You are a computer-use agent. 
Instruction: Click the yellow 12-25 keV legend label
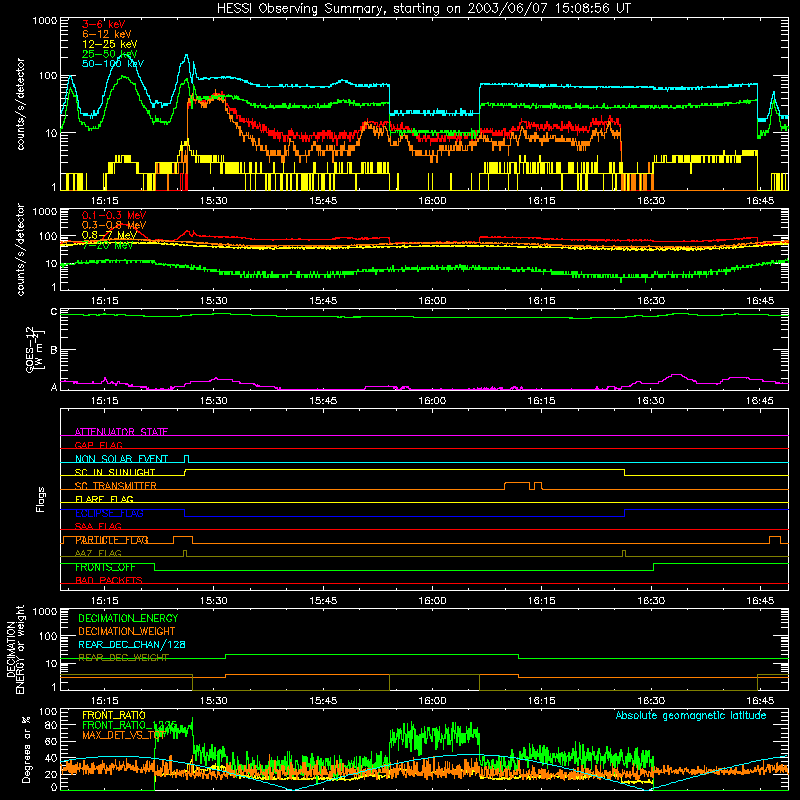click(x=110, y=44)
